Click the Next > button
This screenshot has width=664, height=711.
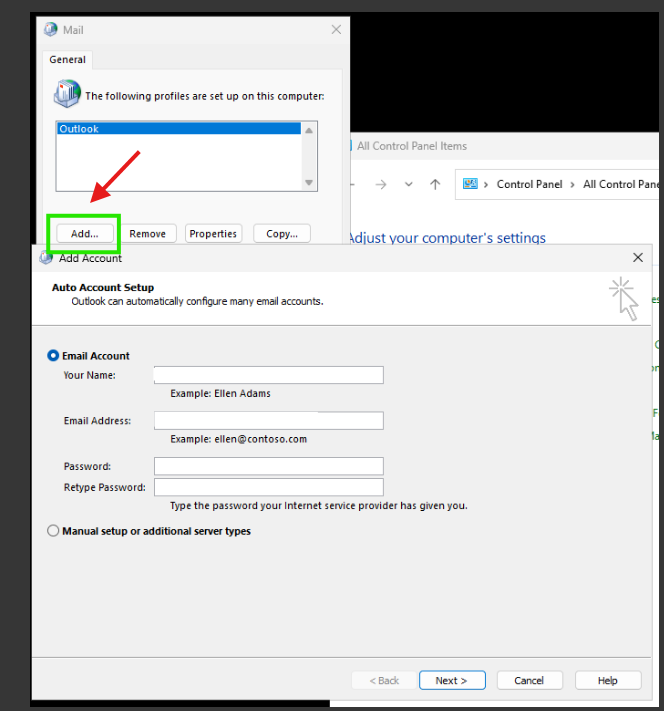click(x=452, y=680)
